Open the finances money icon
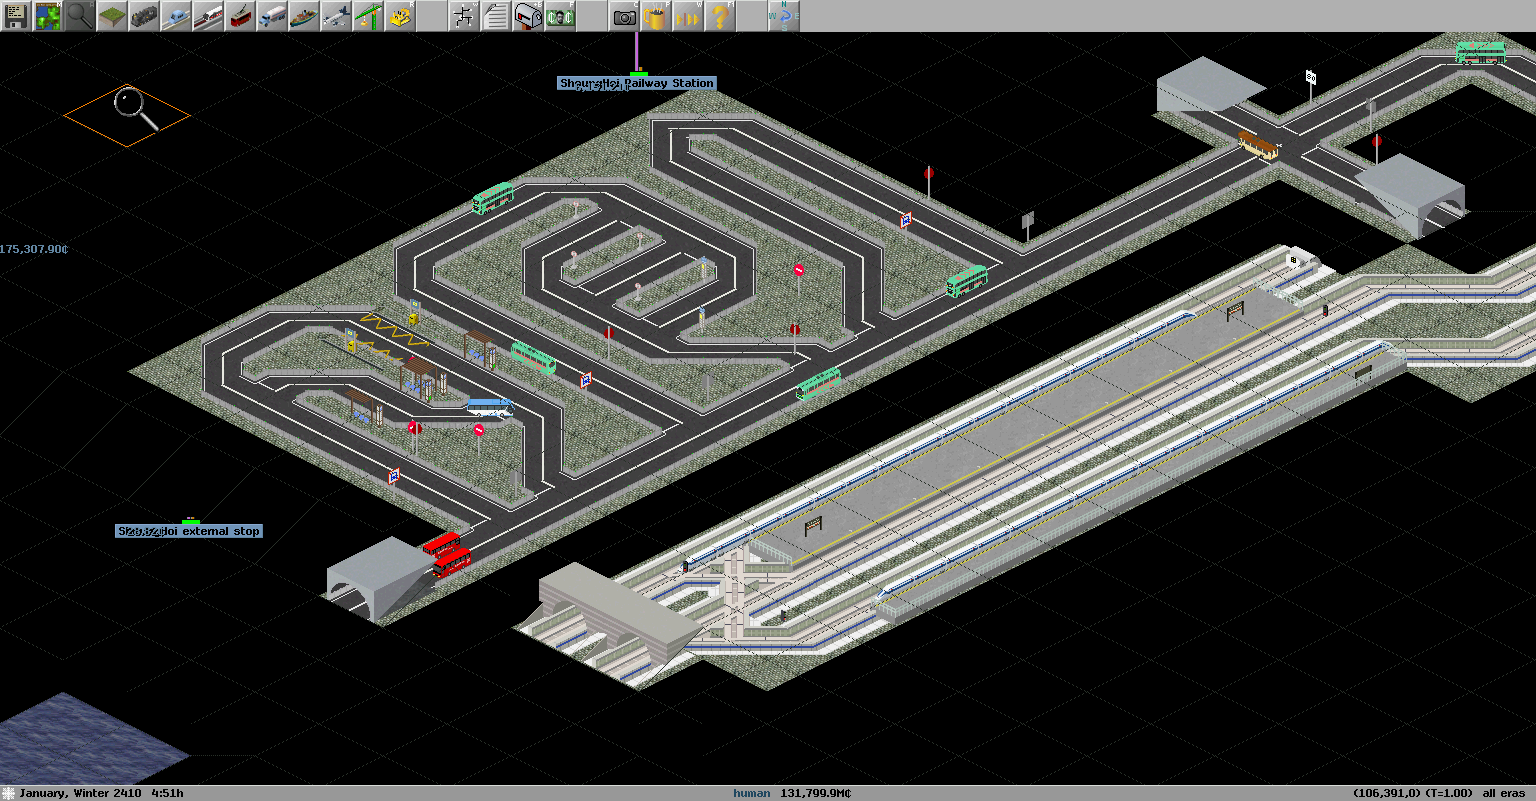Screen dimensions: 1536x801 (560, 16)
